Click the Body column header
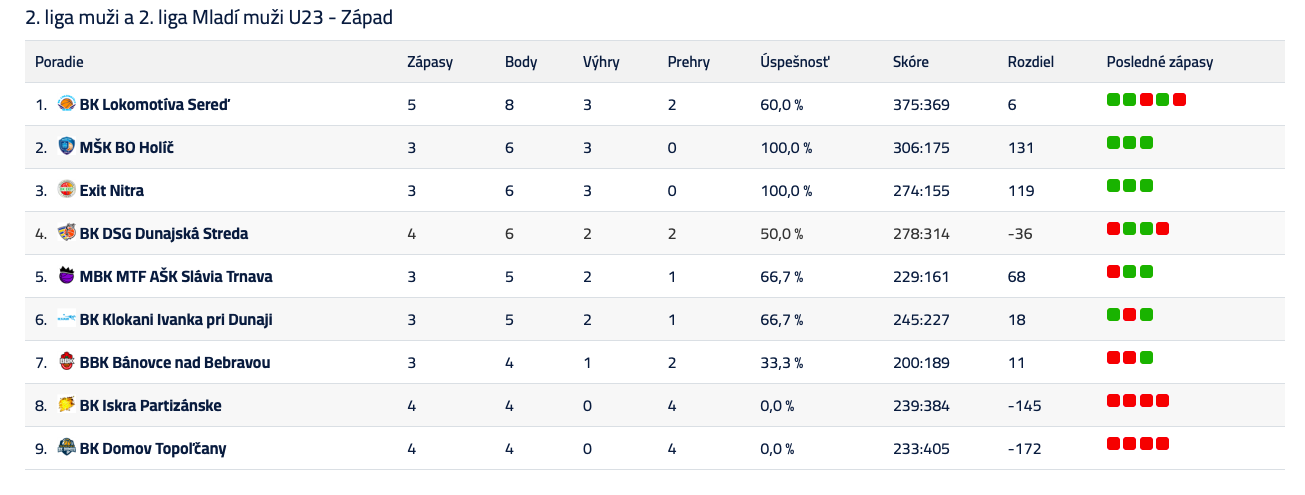 tap(521, 62)
